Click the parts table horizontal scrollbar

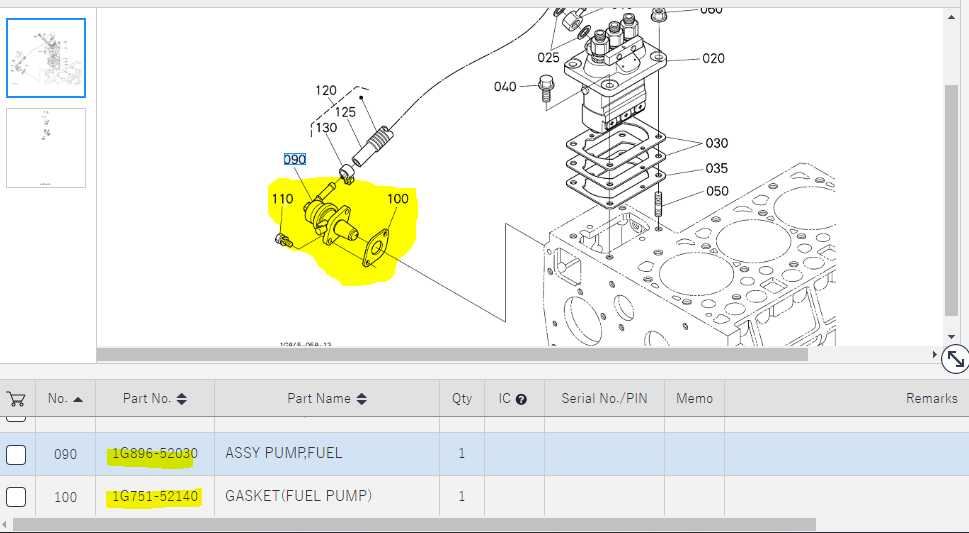click(x=414, y=524)
